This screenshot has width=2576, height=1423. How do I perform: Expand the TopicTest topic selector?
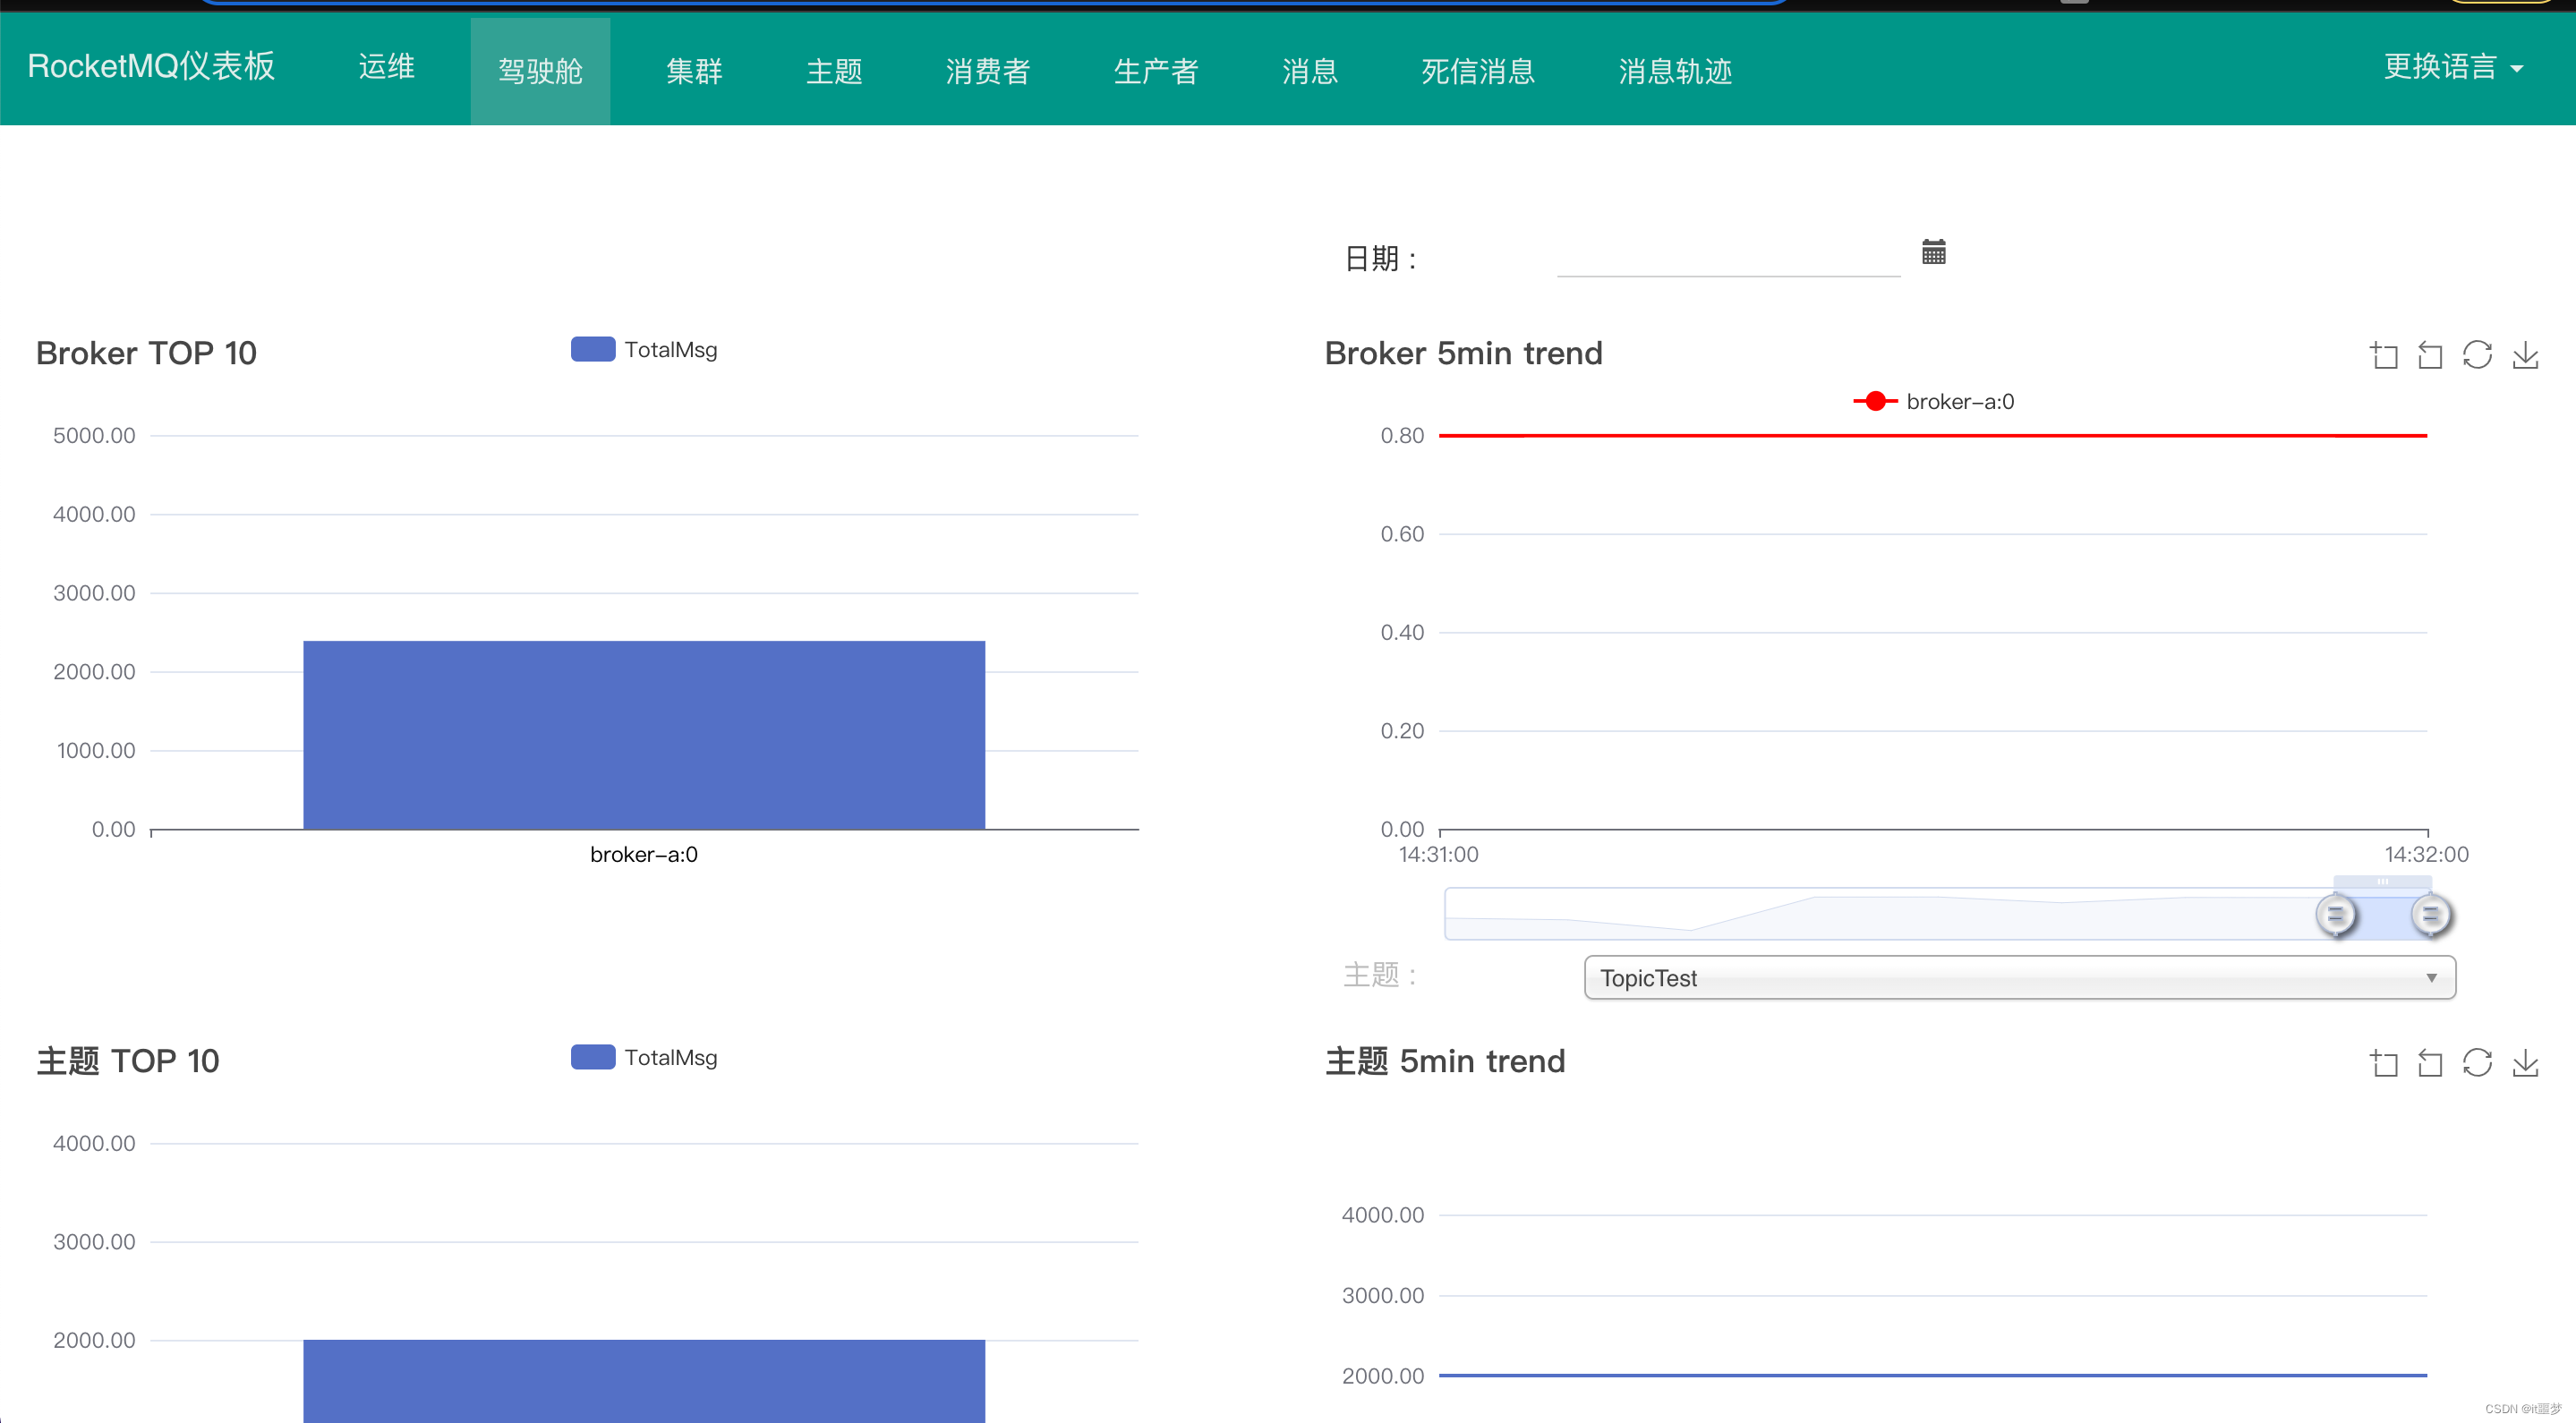2019,977
